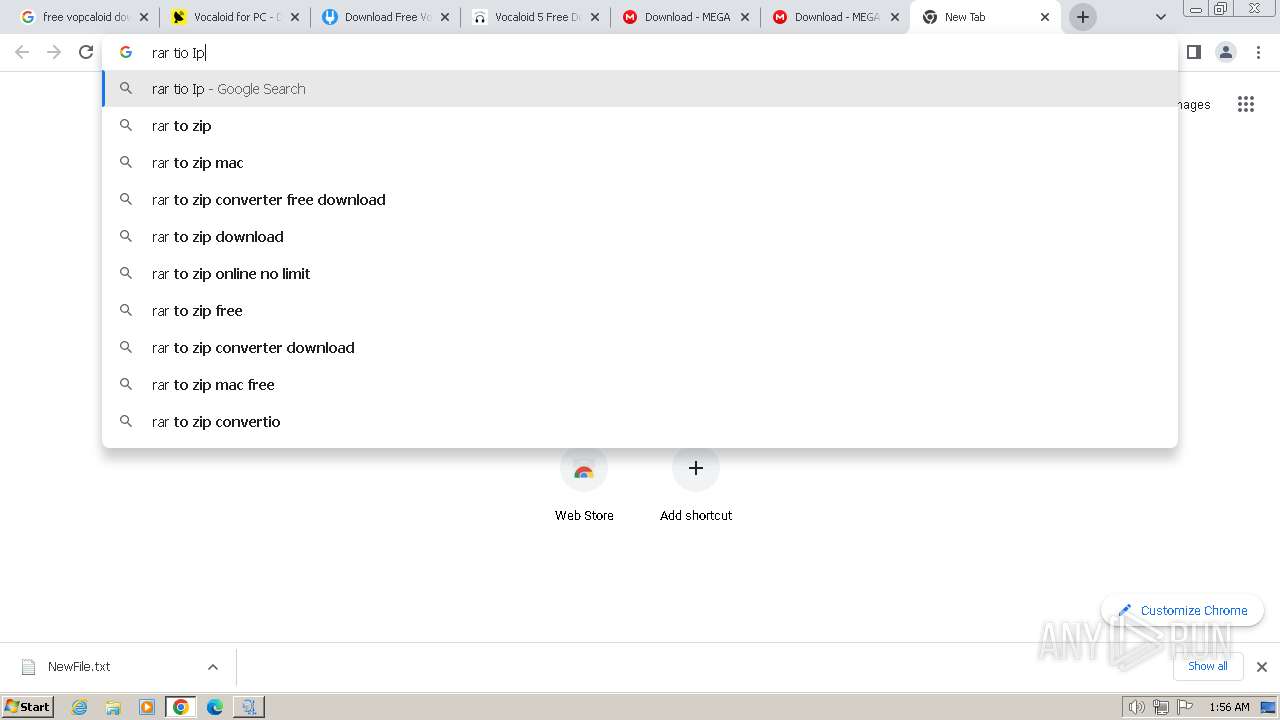Switch to free vopcaloid search tab
The width and height of the screenshot is (1280, 720).
(75, 17)
